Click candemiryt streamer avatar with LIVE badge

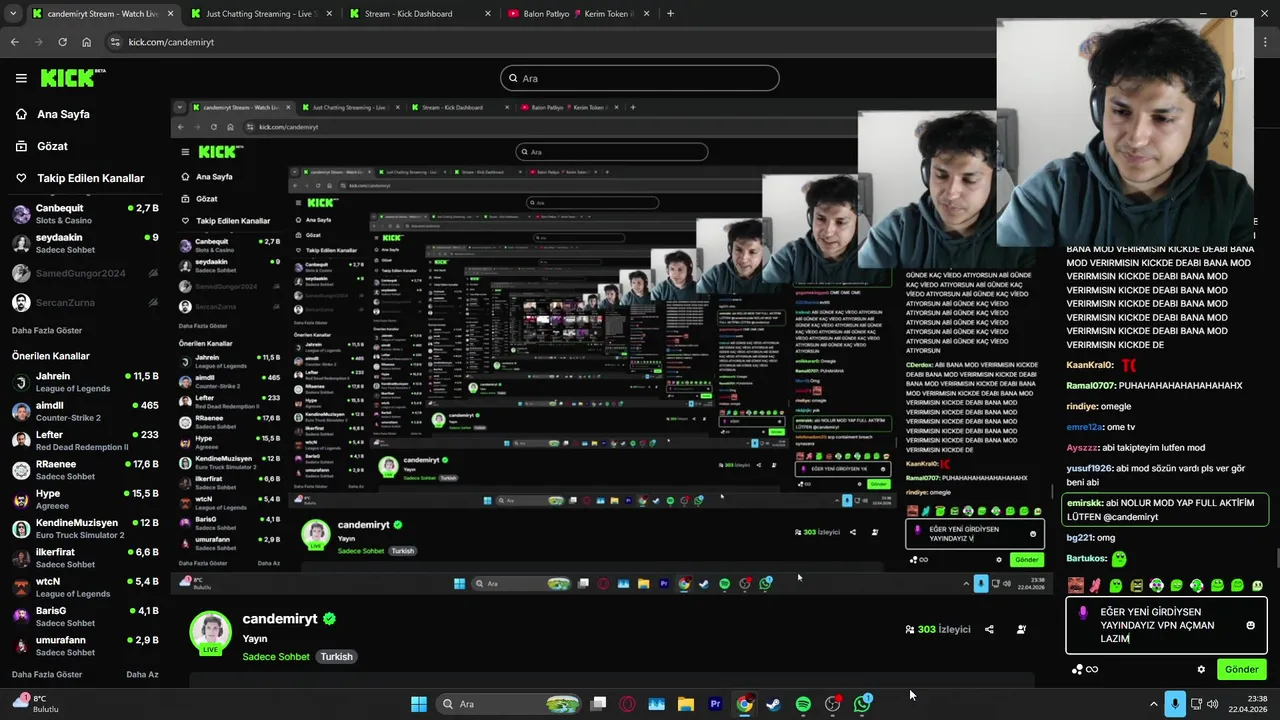tap(210, 633)
